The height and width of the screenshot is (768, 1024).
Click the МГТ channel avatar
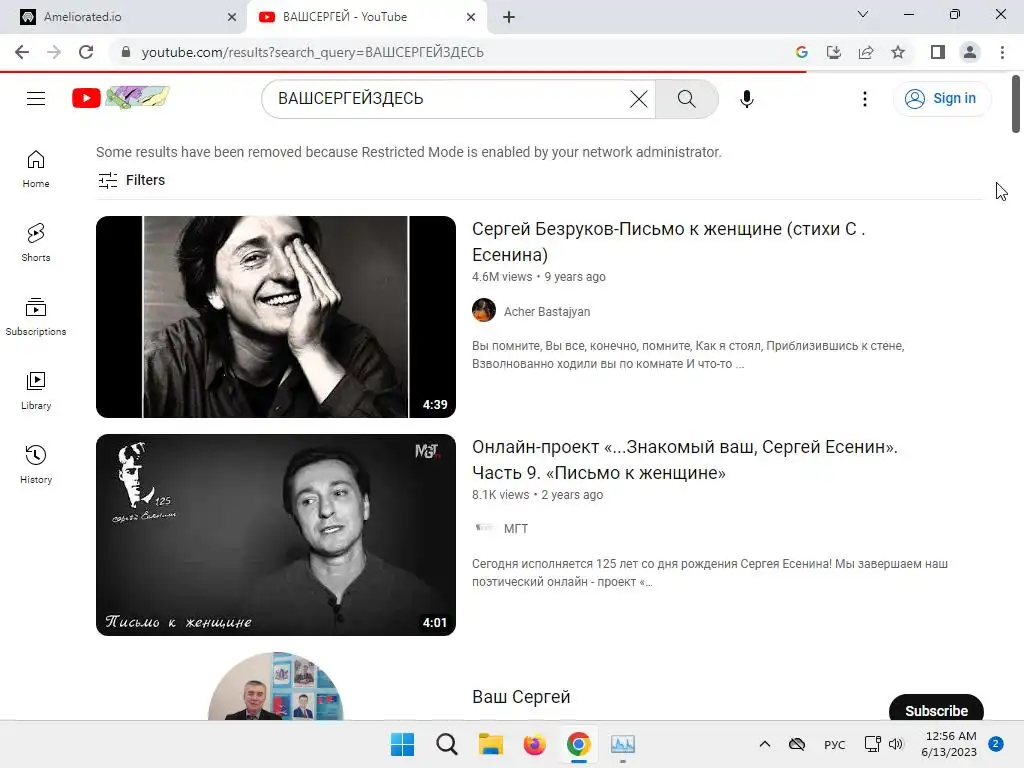point(484,528)
